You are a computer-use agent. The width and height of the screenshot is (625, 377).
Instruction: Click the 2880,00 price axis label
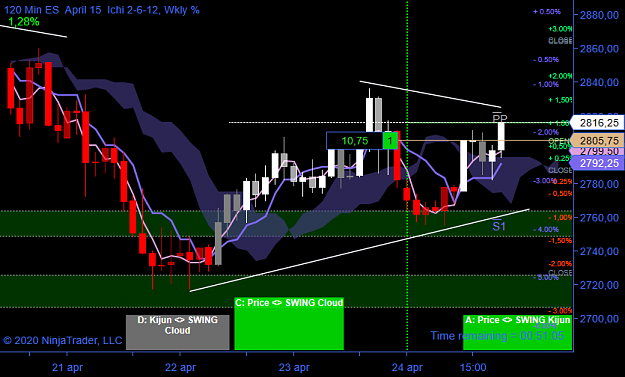(599, 15)
